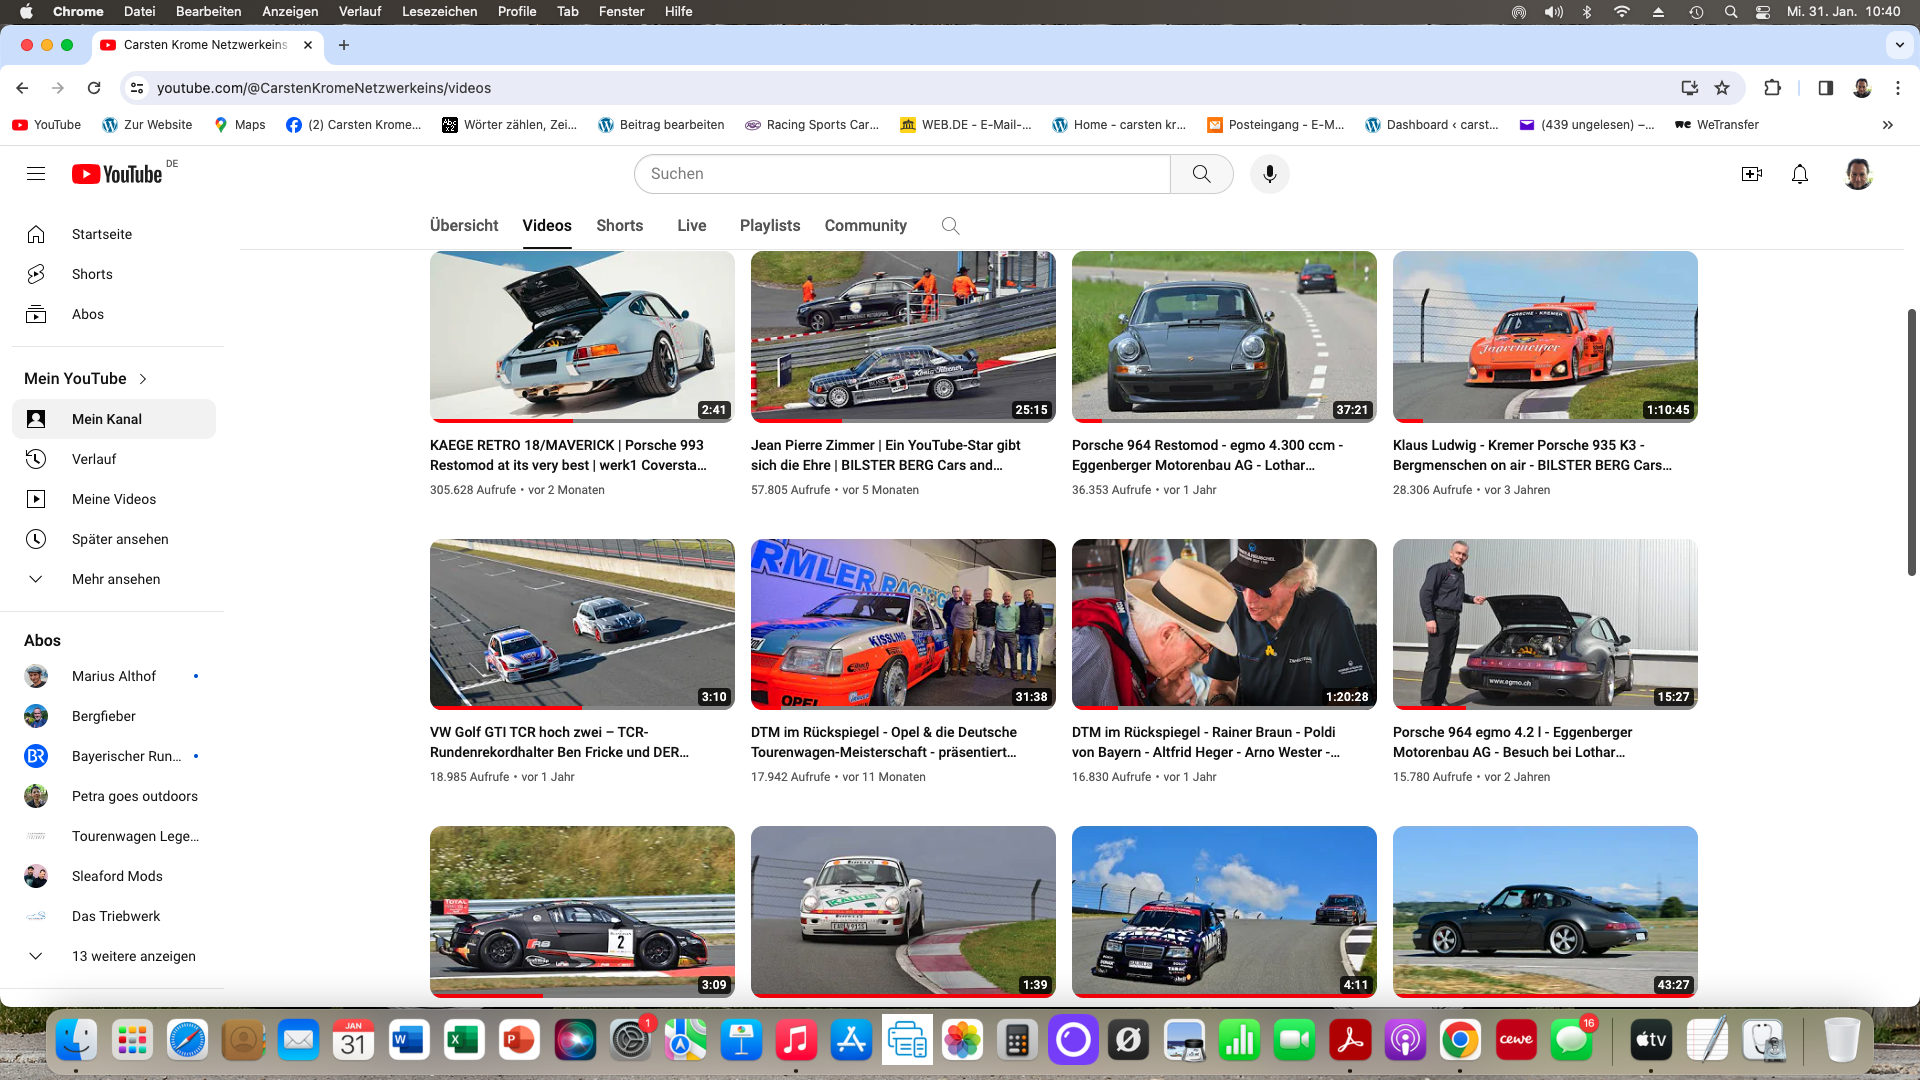1920x1080 pixels.
Task: Switch to Übersicht tab
Action: coord(464,226)
